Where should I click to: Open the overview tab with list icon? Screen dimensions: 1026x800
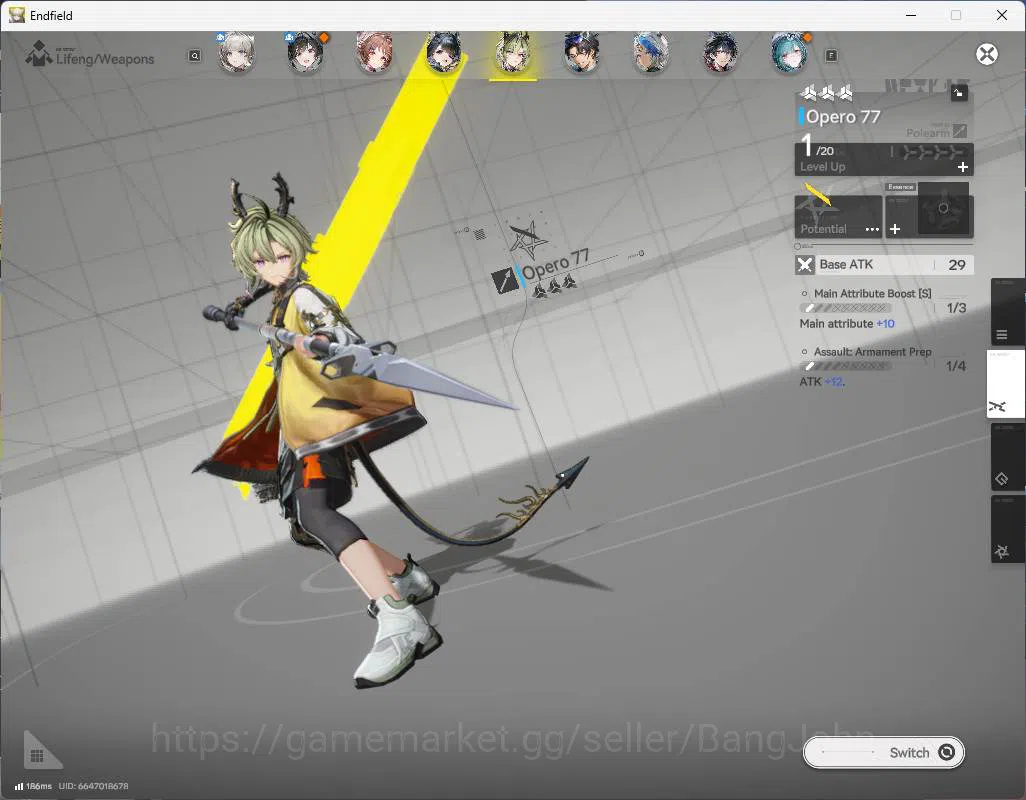[x=1006, y=313]
